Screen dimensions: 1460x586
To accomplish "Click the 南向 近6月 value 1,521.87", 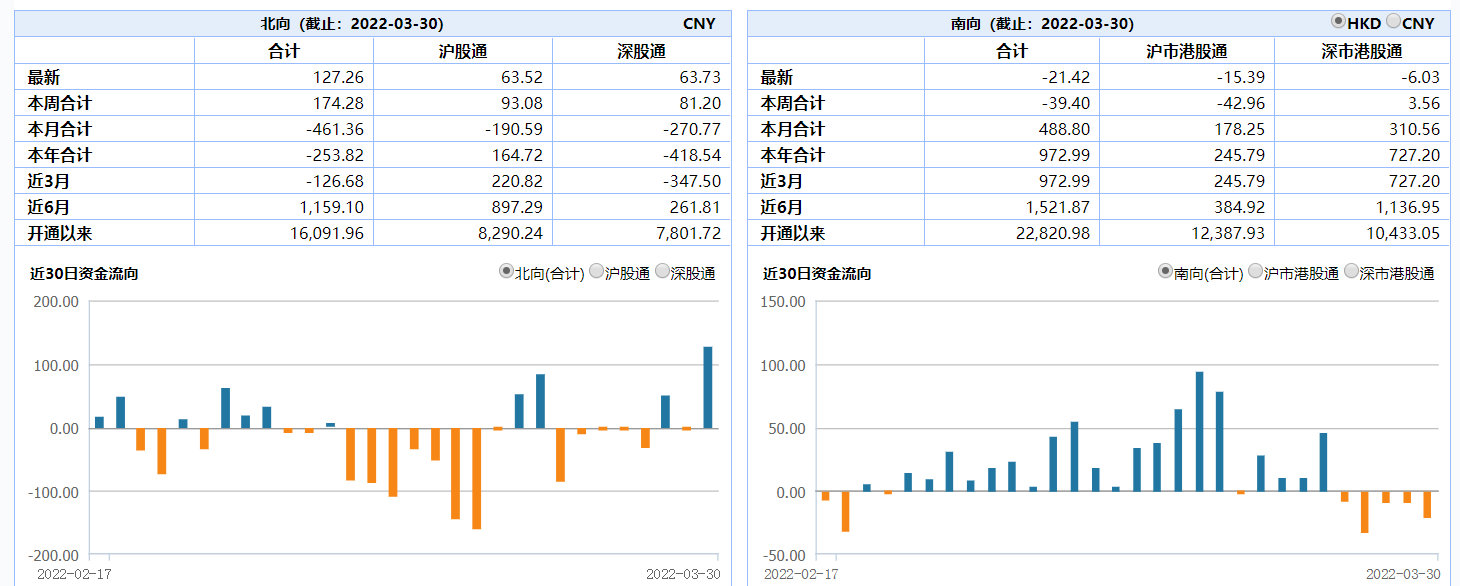I will (x=1058, y=207).
